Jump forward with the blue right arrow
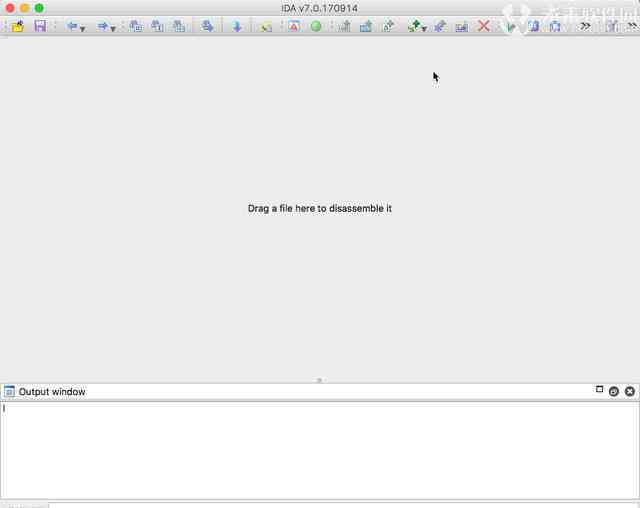 [x=103, y=27]
